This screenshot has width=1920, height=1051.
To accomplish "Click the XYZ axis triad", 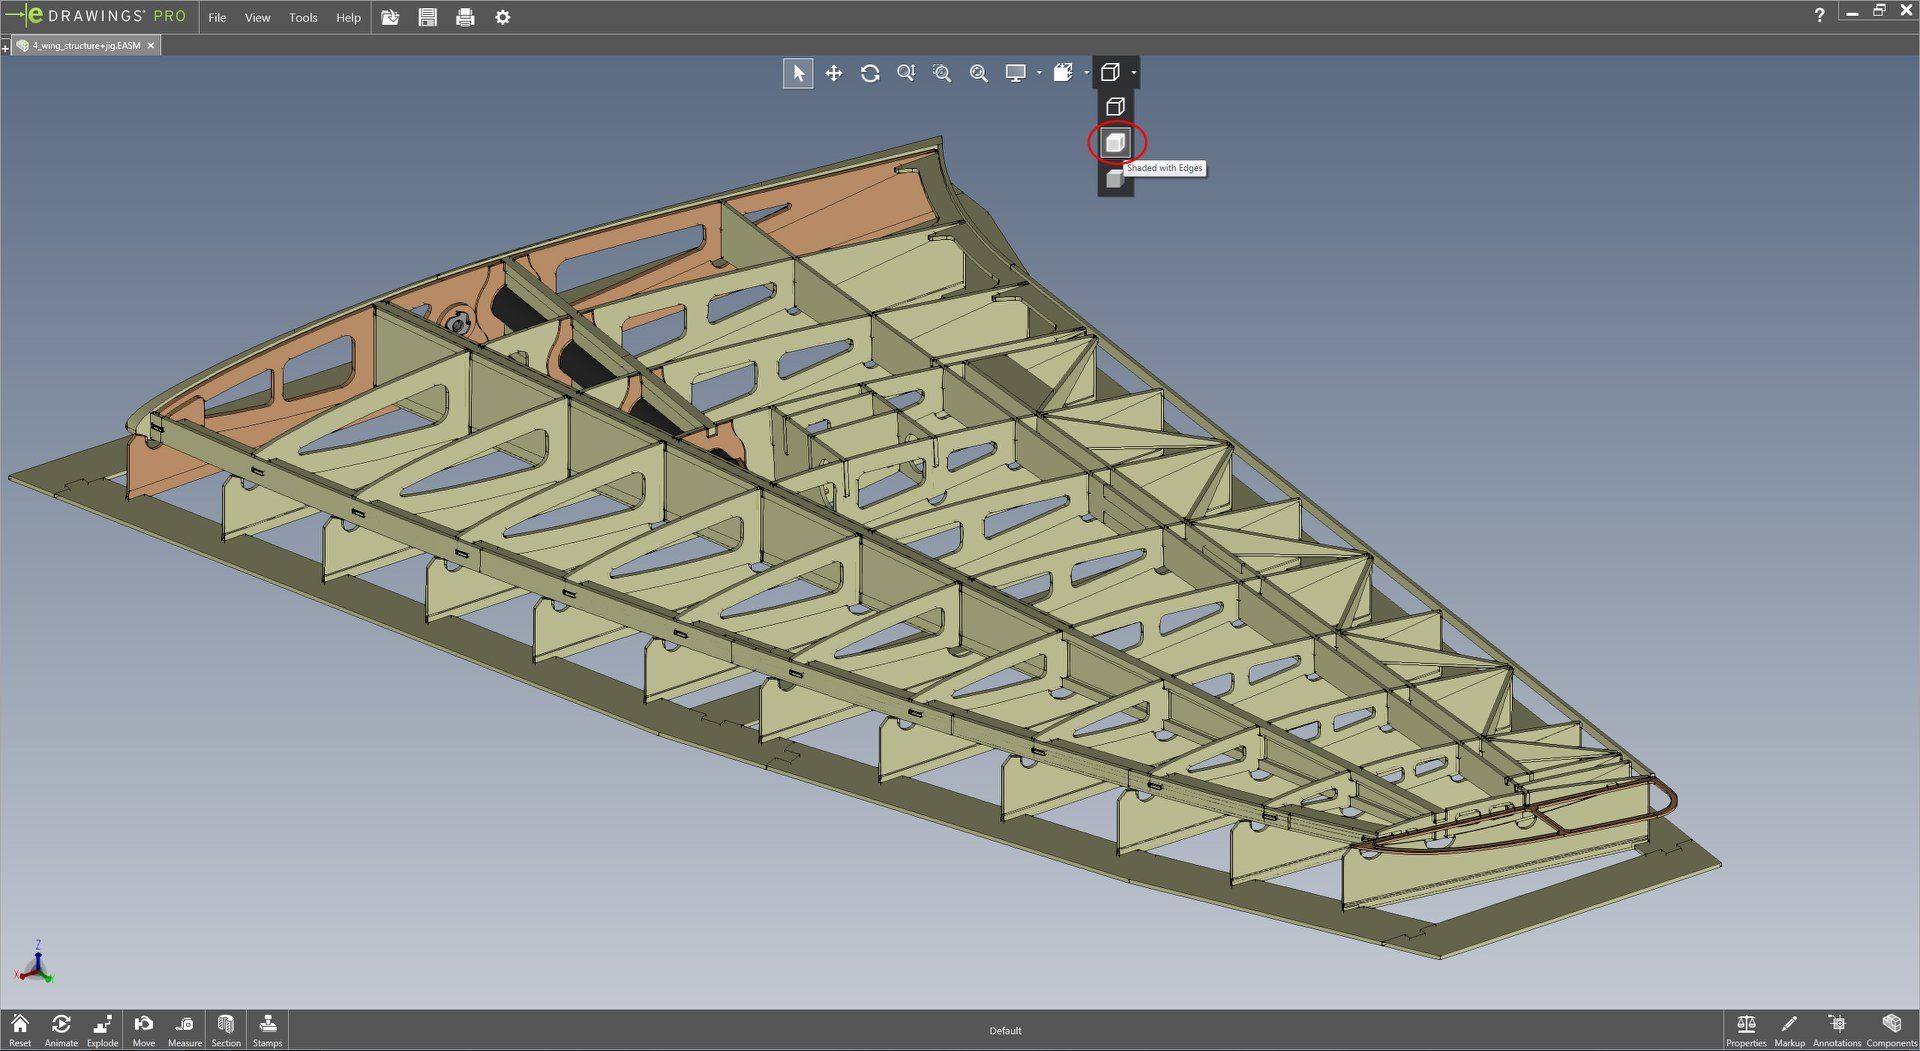I will point(36,964).
